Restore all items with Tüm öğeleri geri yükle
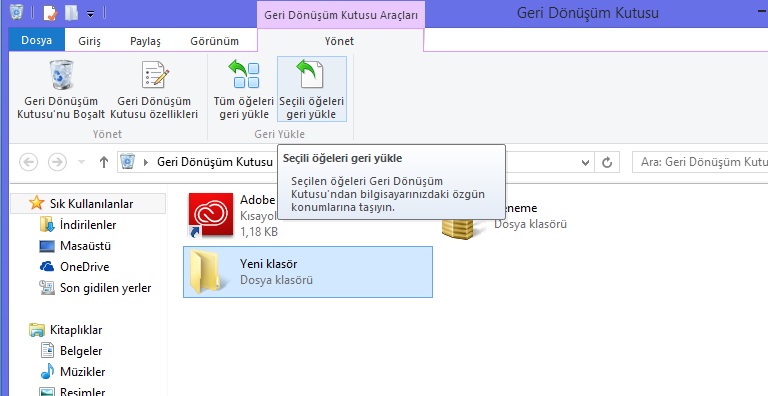The width and height of the screenshot is (768, 396). click(243, 89)
